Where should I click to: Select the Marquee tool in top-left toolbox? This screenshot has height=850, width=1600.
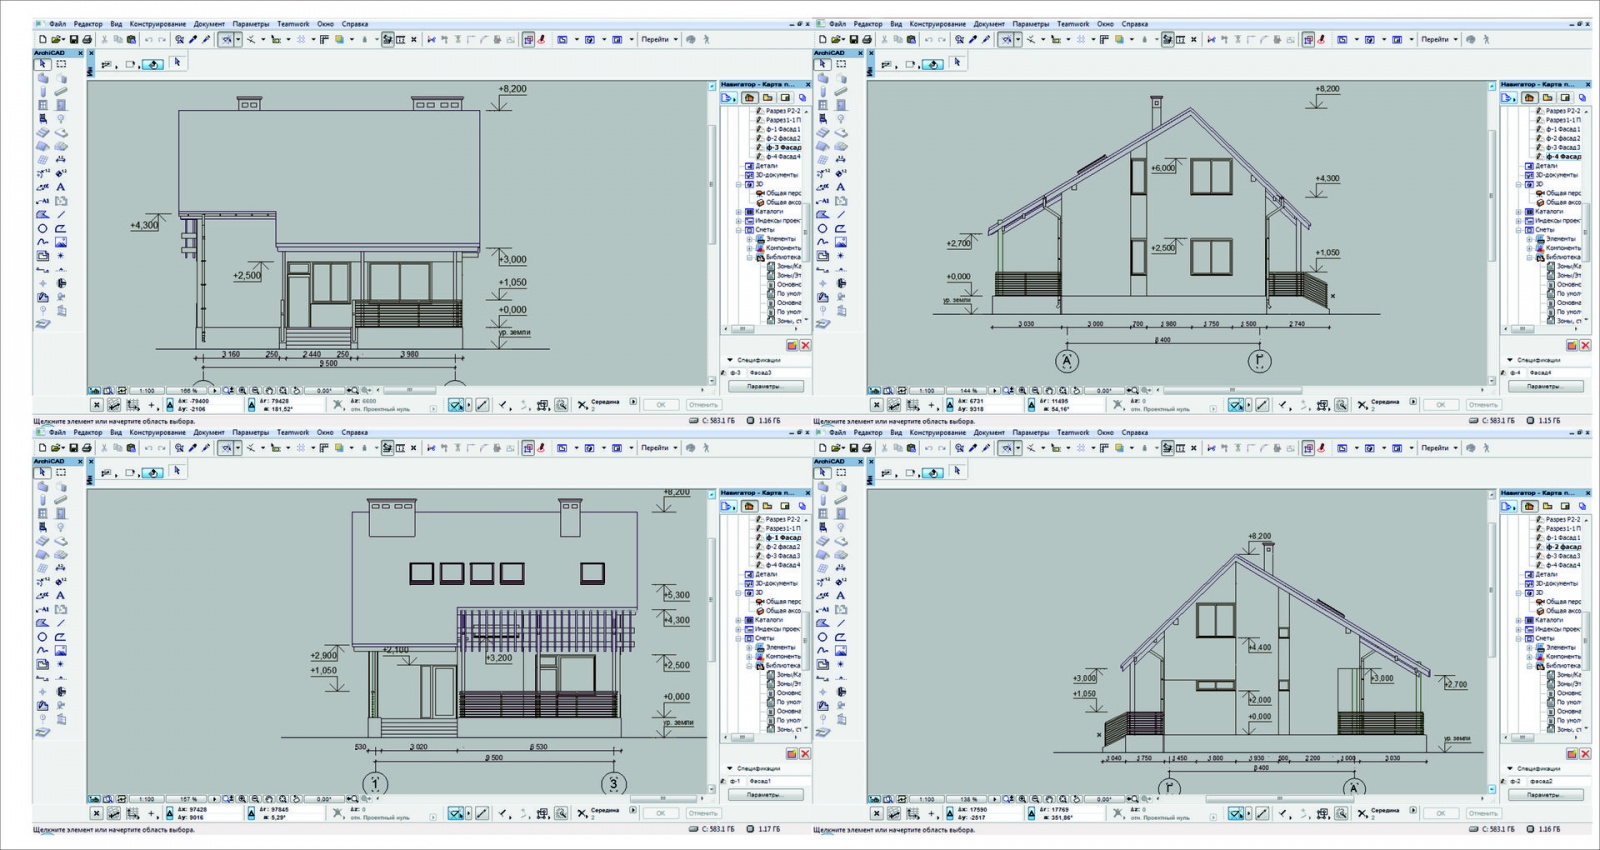tap(61, 64)
